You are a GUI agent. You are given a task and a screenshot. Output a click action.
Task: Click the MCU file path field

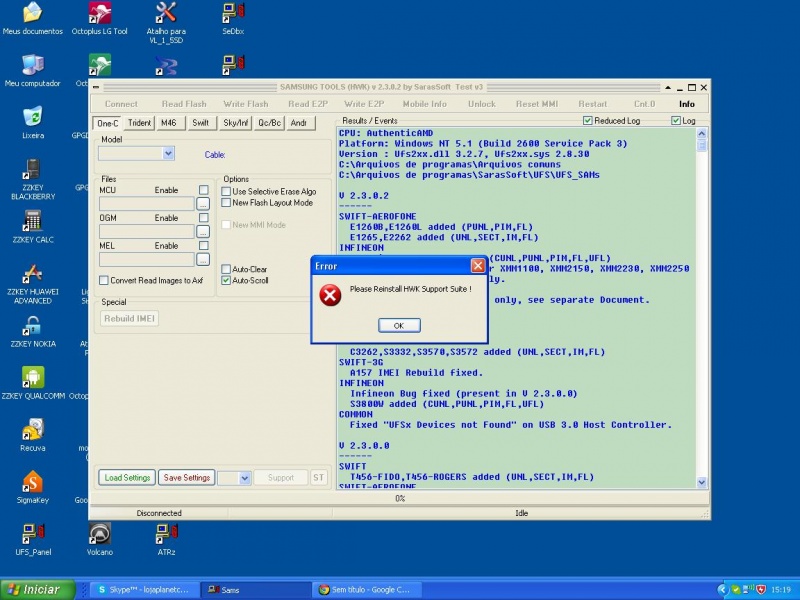[147, 204]
